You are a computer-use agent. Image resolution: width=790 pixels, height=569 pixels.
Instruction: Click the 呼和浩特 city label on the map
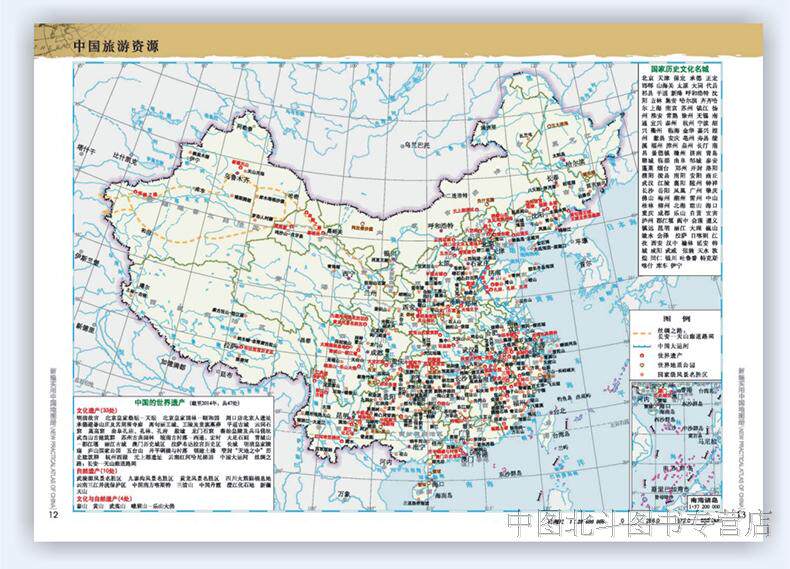[x=440, y=226]
